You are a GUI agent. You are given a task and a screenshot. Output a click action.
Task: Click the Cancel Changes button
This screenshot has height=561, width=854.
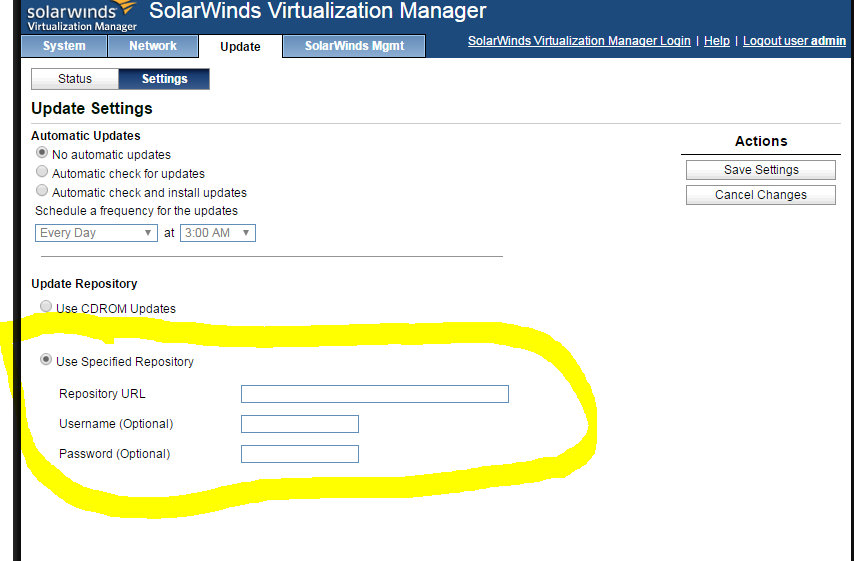[761, 195]
